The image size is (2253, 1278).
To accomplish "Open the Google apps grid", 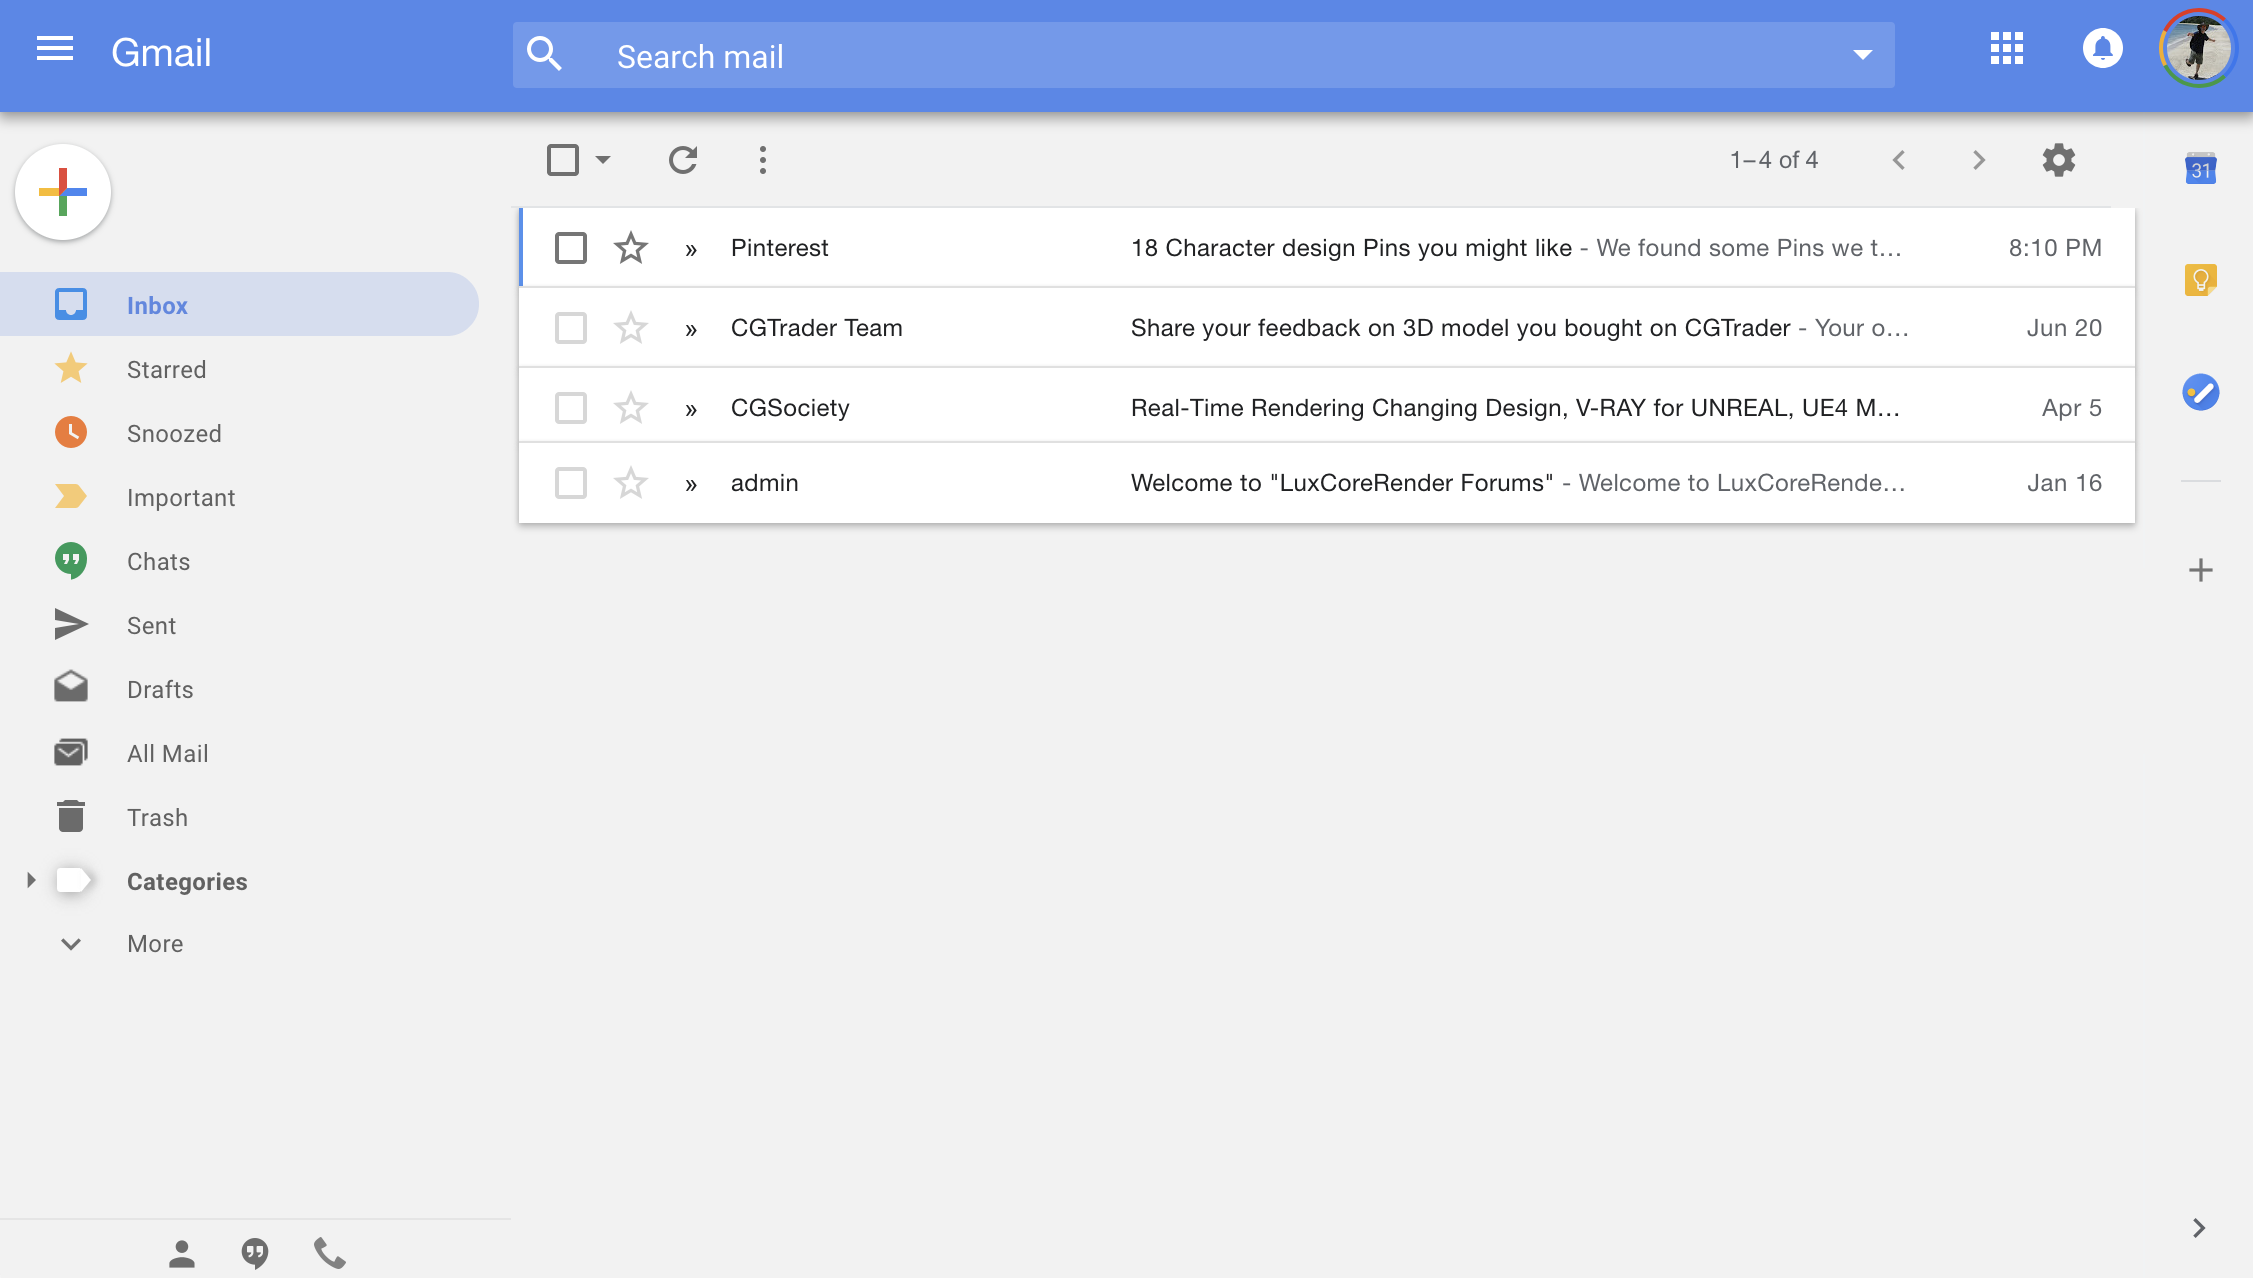I will (x=2005, y=48).
